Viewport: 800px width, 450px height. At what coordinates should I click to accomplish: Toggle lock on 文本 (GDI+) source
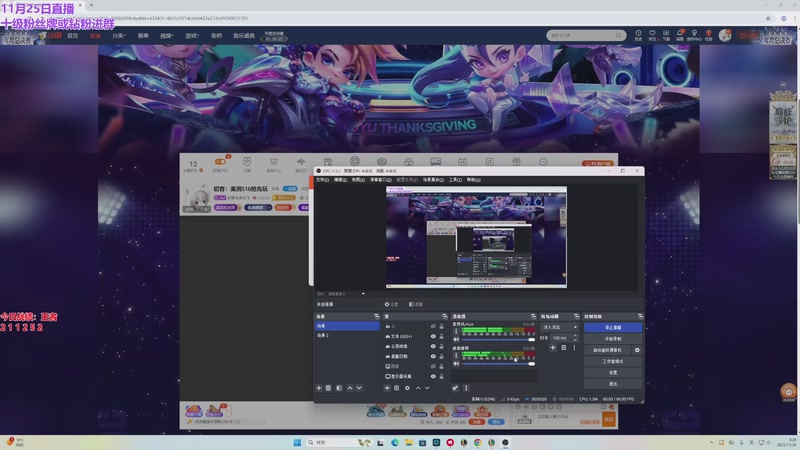click(441, 336)
